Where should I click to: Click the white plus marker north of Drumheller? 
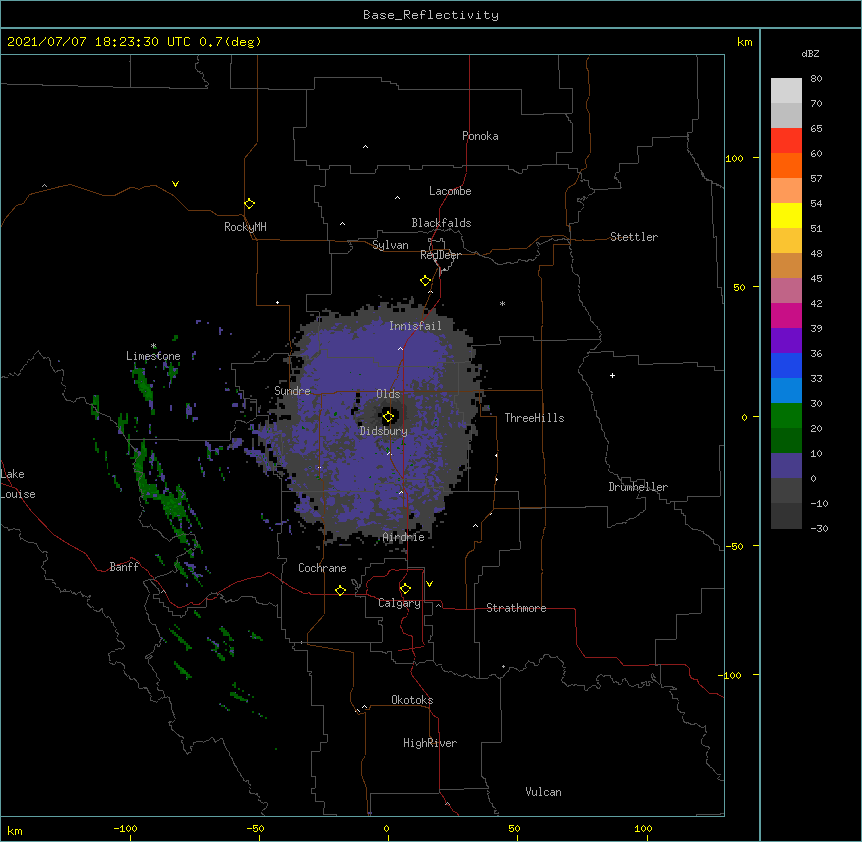coord(612,375)
